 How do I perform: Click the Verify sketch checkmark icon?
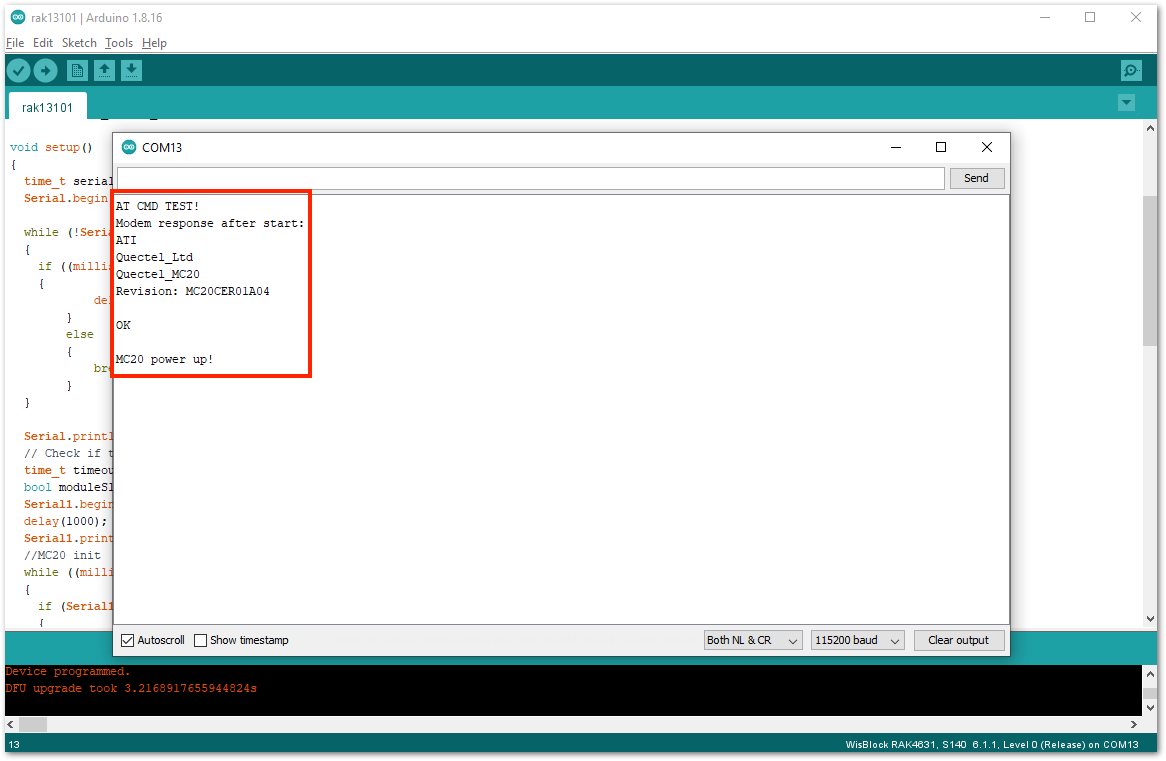tap(19, 71)
